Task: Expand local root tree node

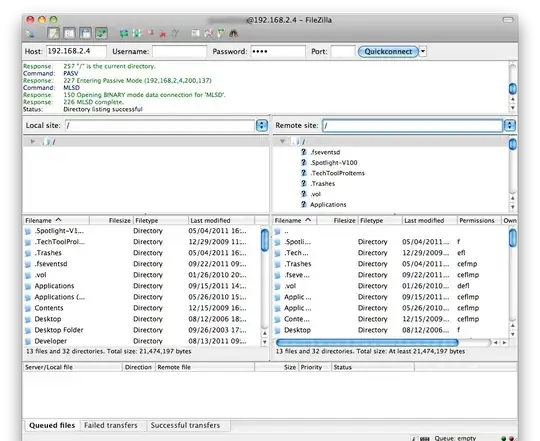Action: 32,141
